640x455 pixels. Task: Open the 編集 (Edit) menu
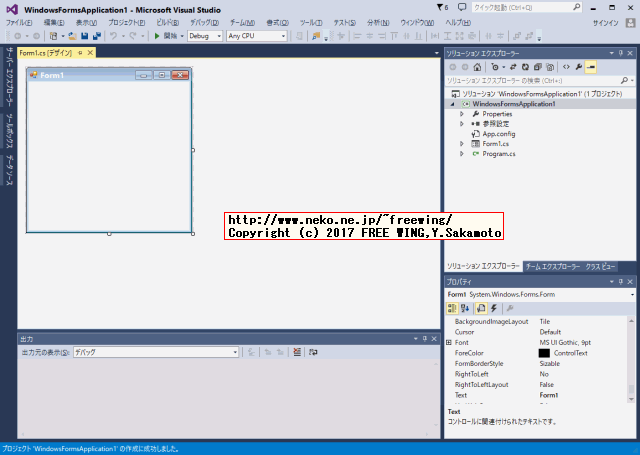(x=54, y=22)
